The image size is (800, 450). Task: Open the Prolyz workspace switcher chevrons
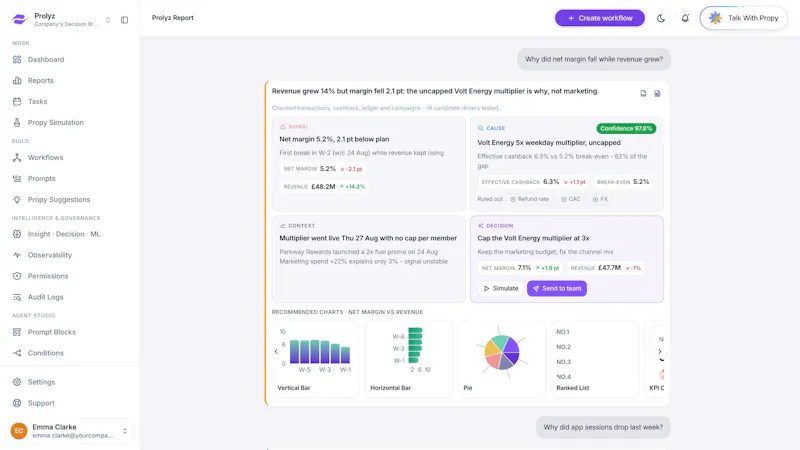[108, 20]
